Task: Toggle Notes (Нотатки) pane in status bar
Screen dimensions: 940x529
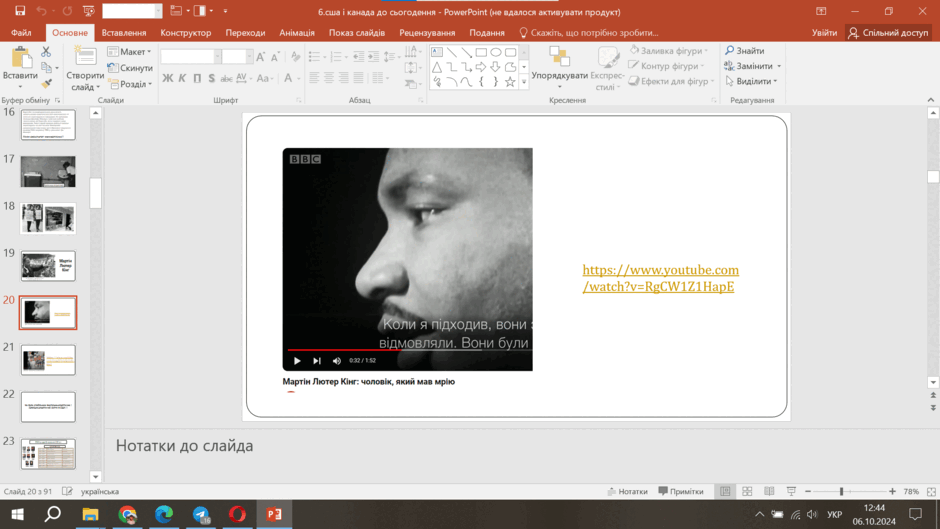Action: (x=627, y=491)
